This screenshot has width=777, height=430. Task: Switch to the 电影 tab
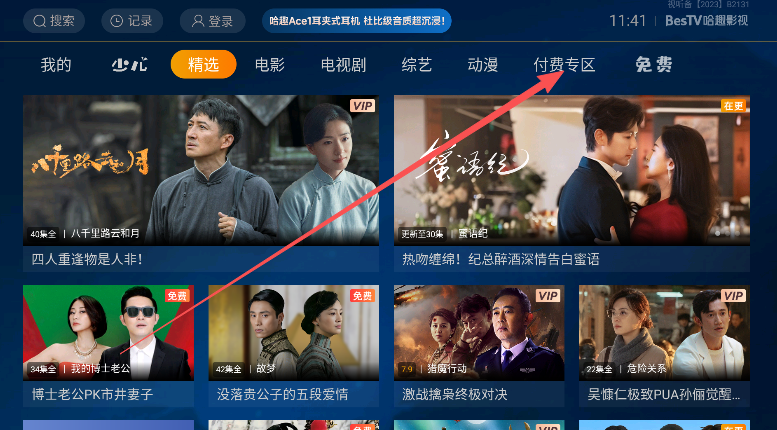pos(270,64)
